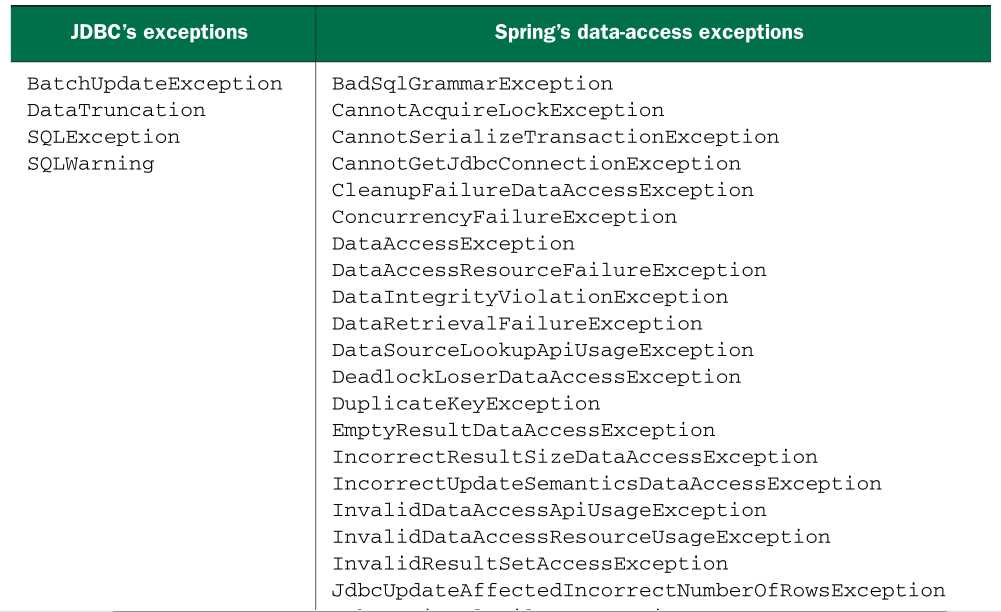Click the Spring's data-access exceptions header
The width and height of the screenshot is (1001, 612).
coord(649,32)
